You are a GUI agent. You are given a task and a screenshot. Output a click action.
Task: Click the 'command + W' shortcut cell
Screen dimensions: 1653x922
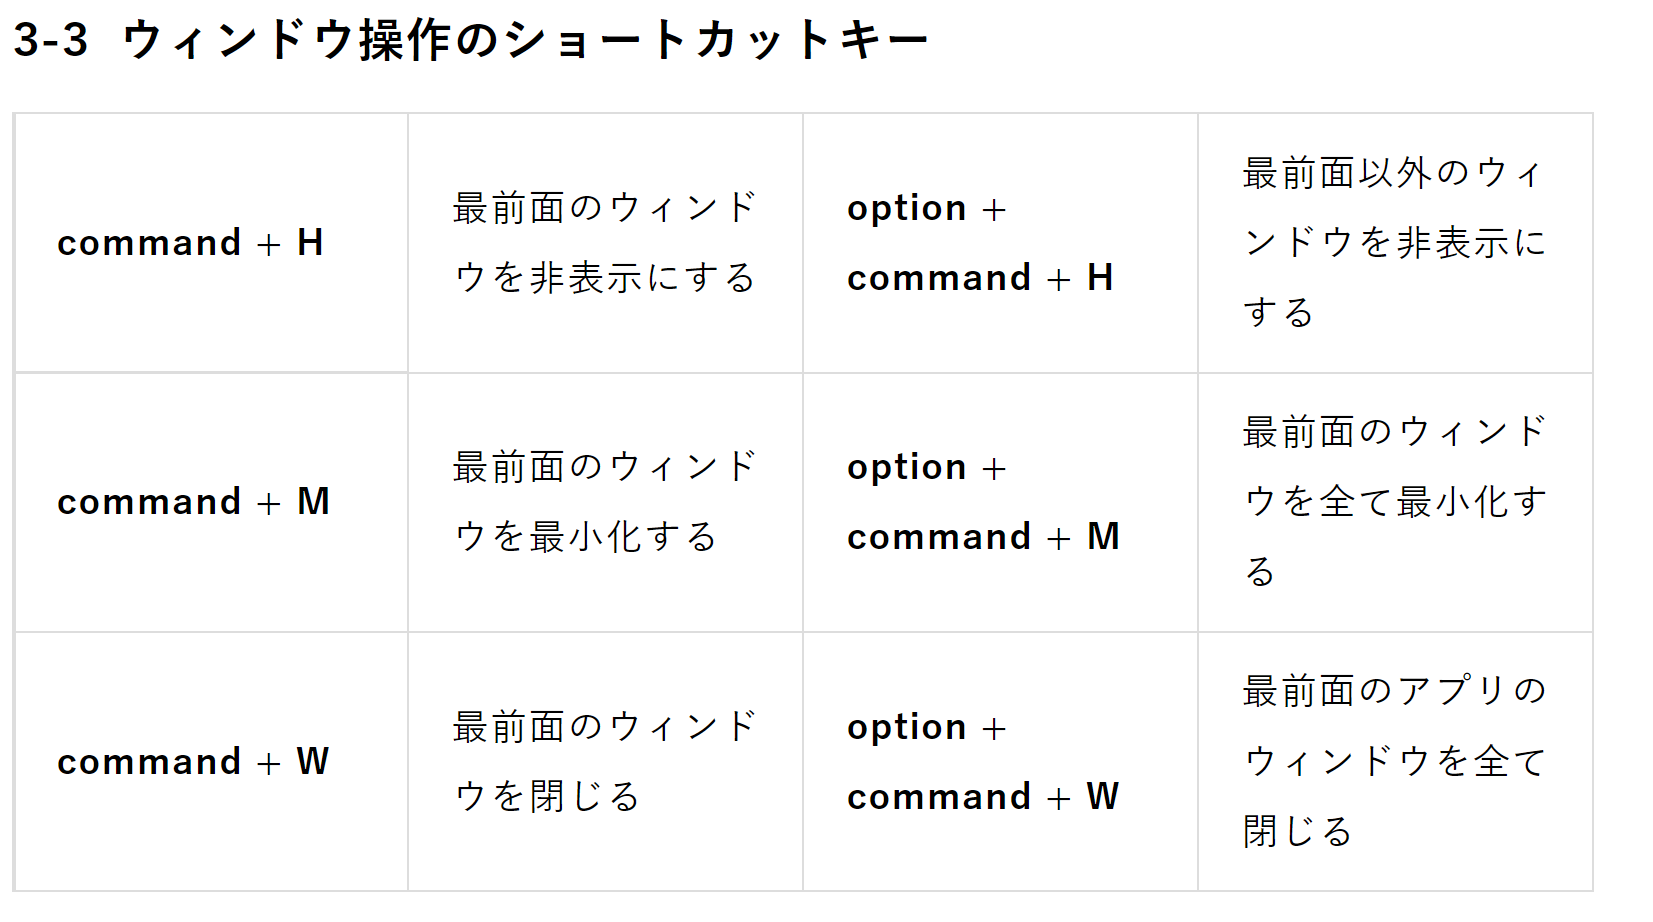[193, 762]
